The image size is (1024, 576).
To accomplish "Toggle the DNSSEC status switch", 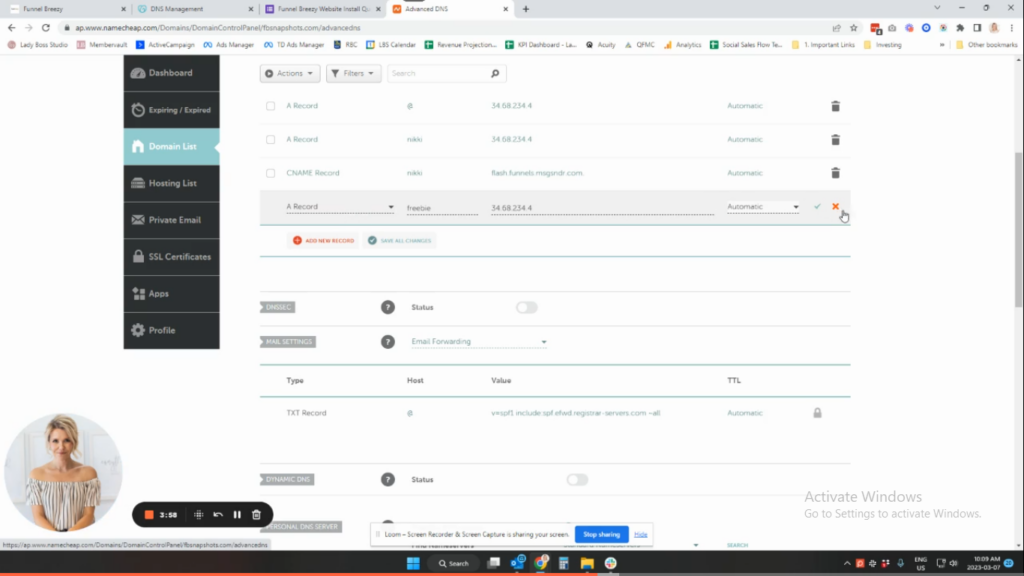I will 526,308.
